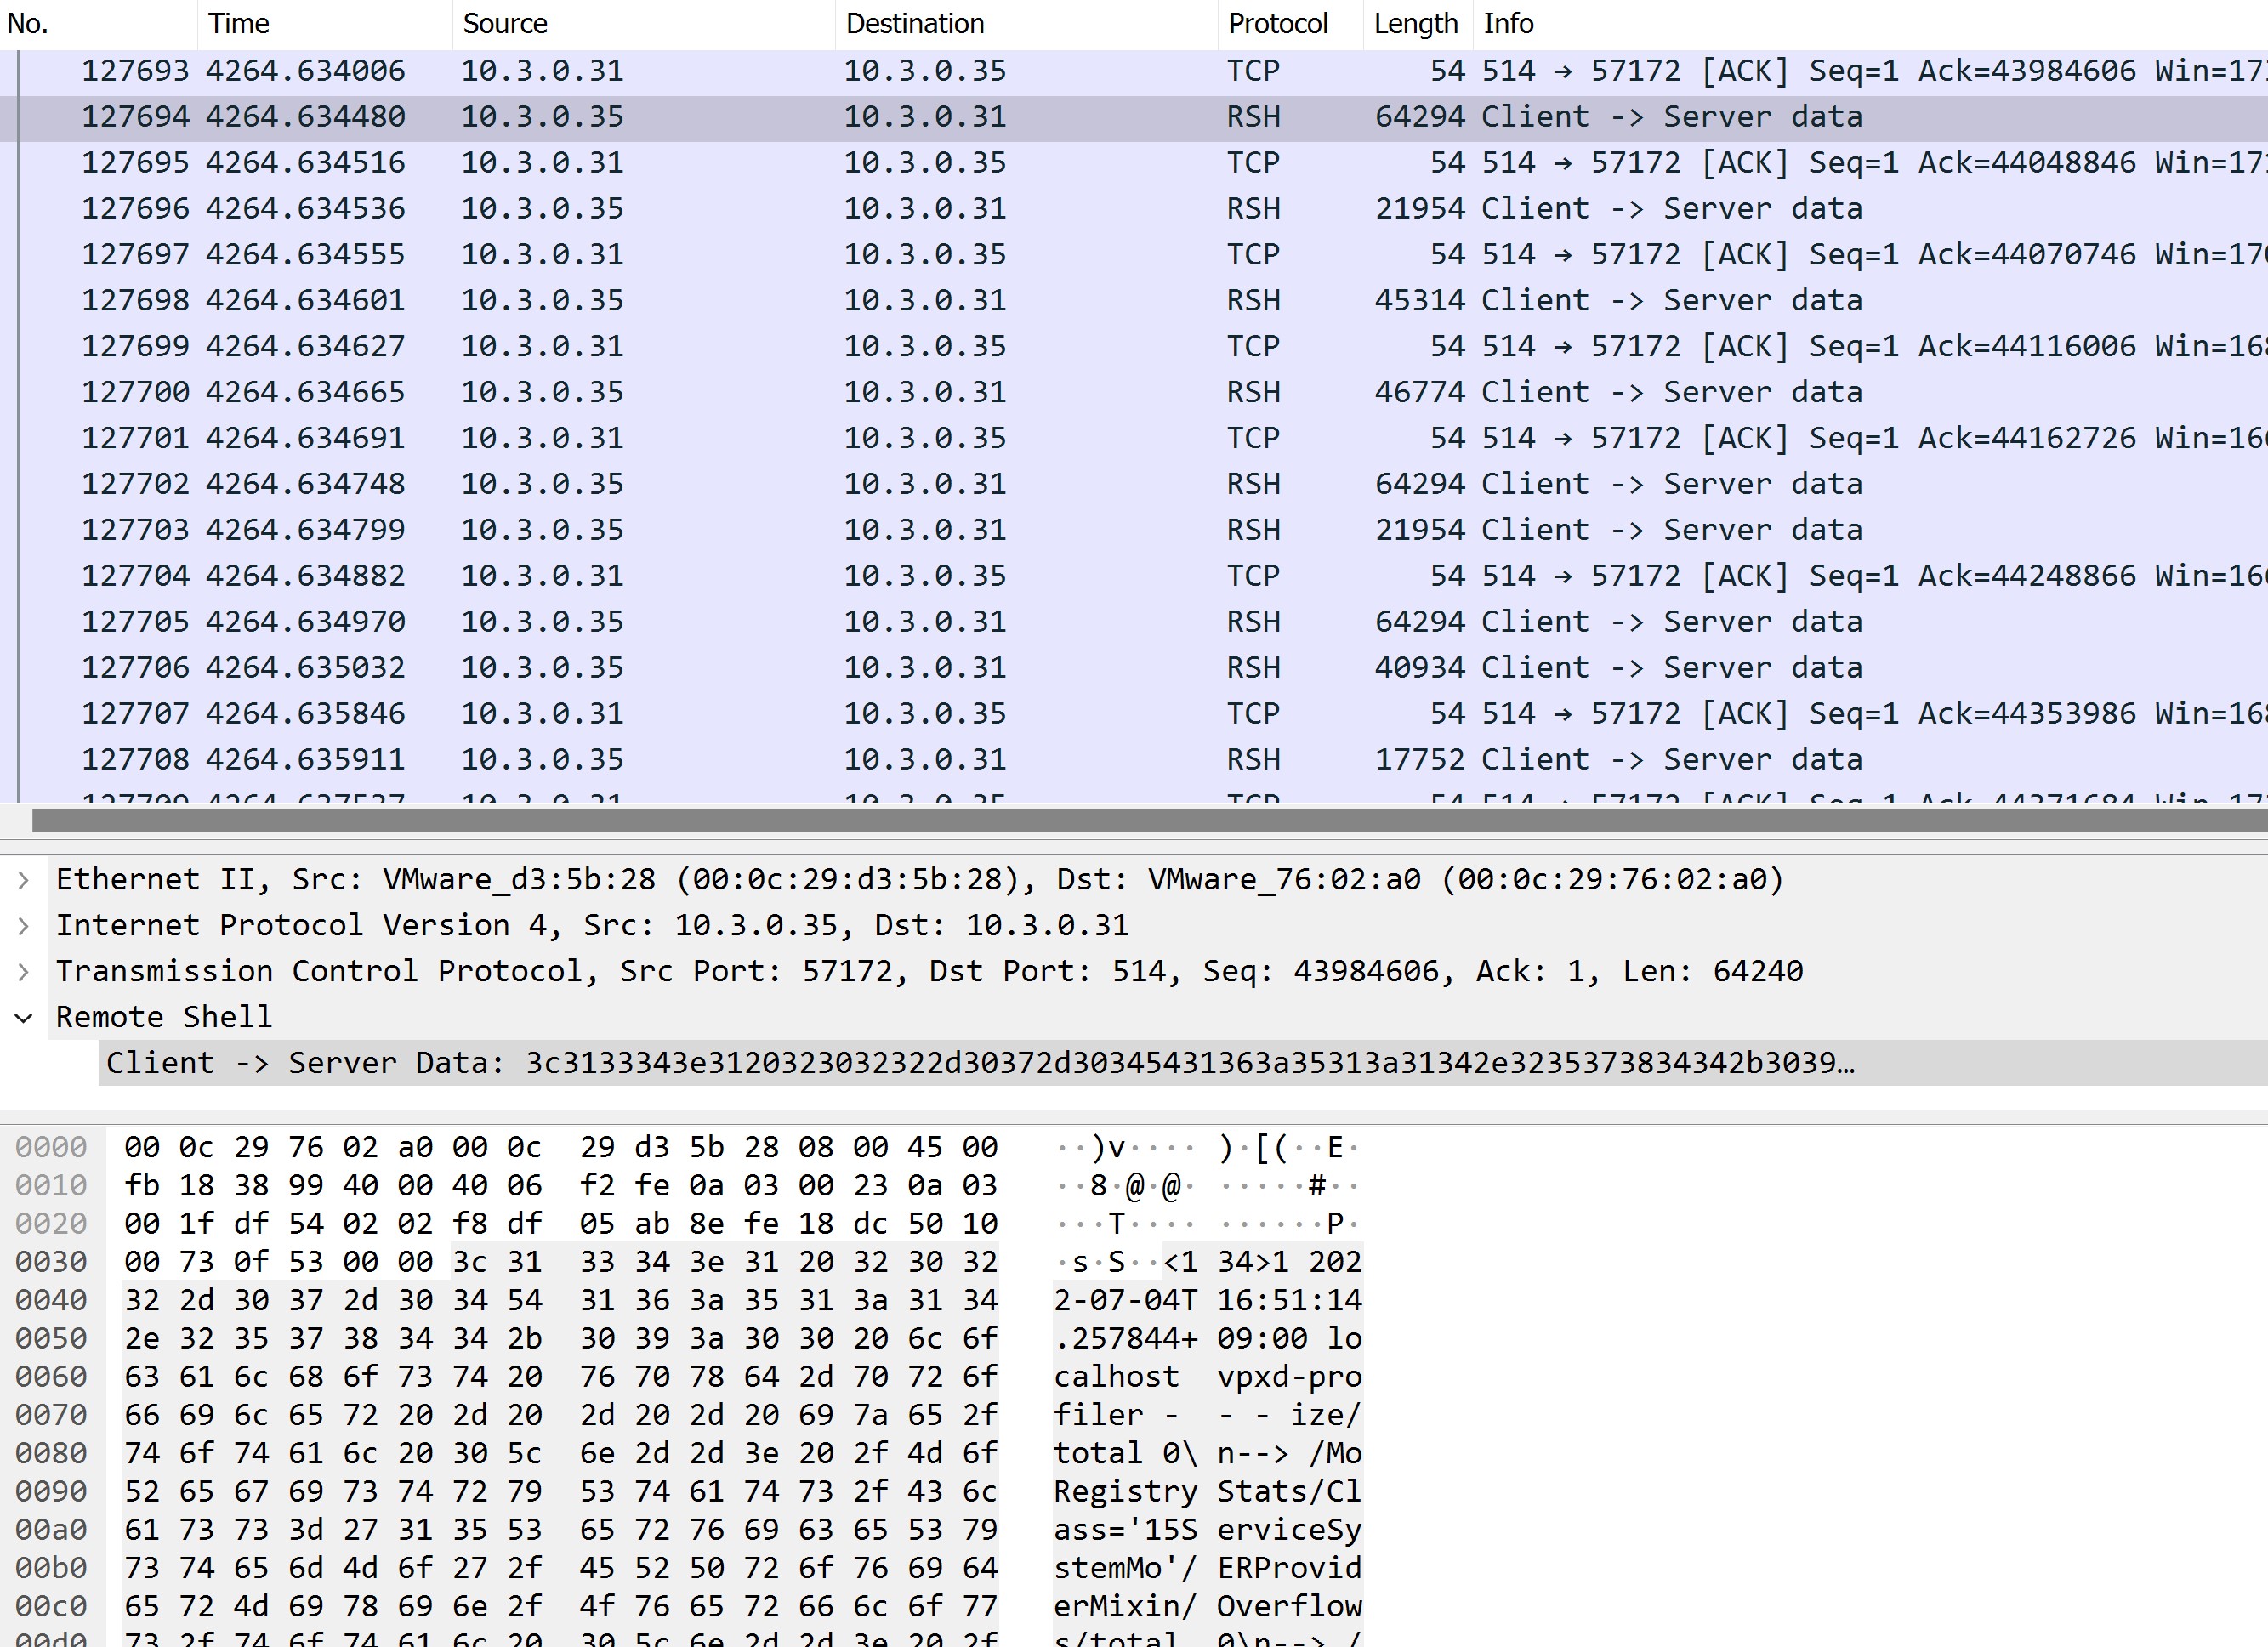
Task: Sort packets by the Protocol column
Action: 1280,23
